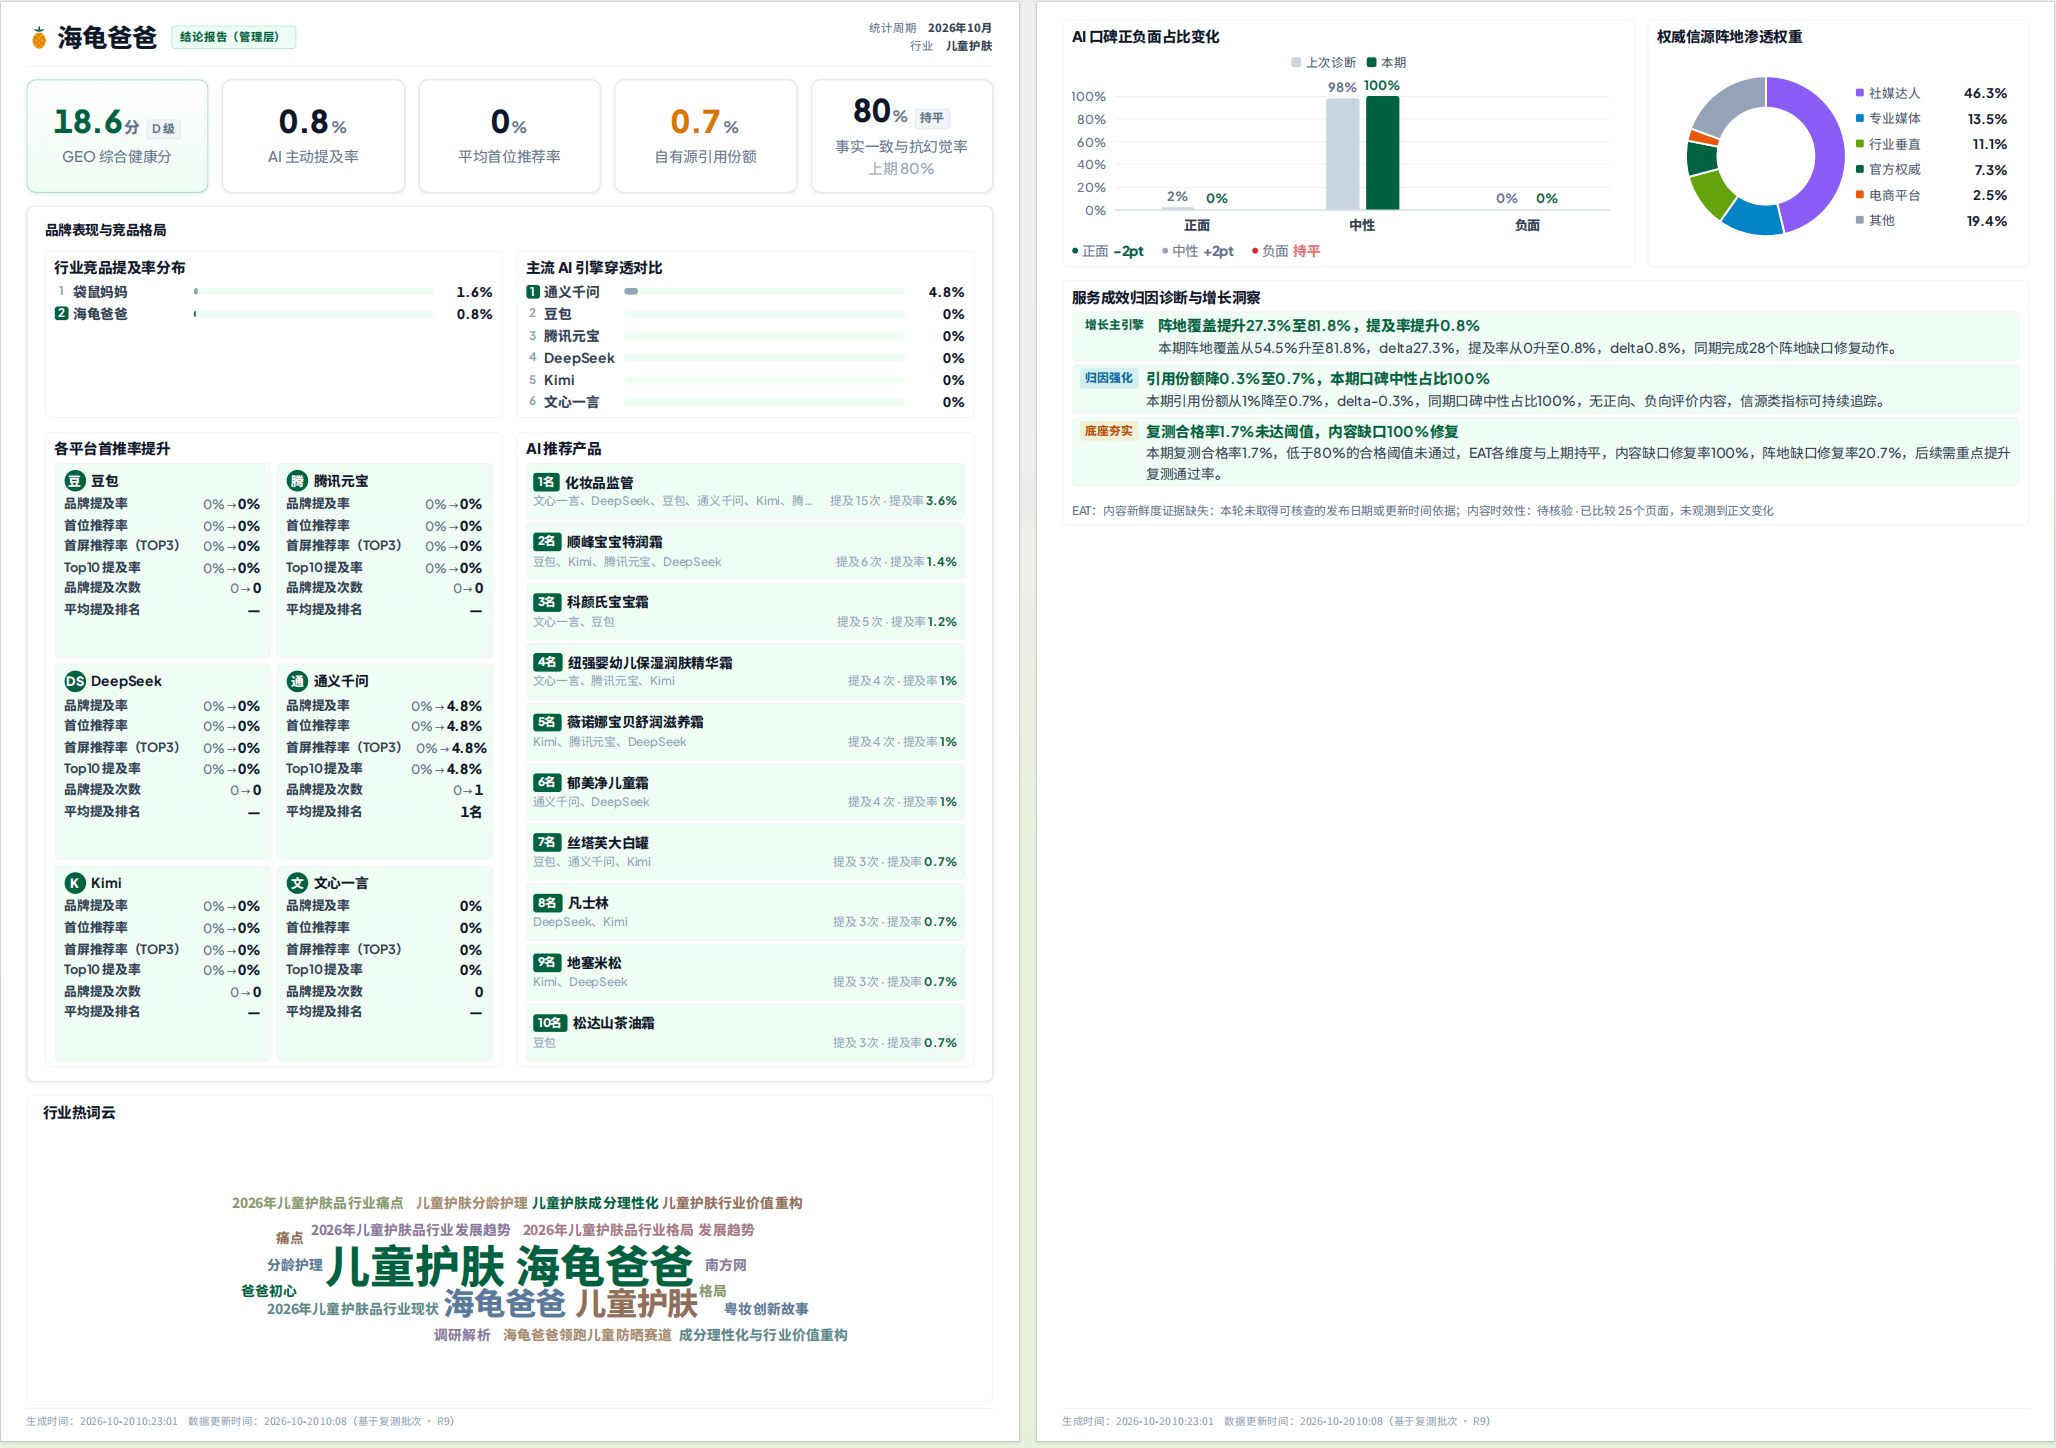Click the 豆包 platform icon

(75, 481)
